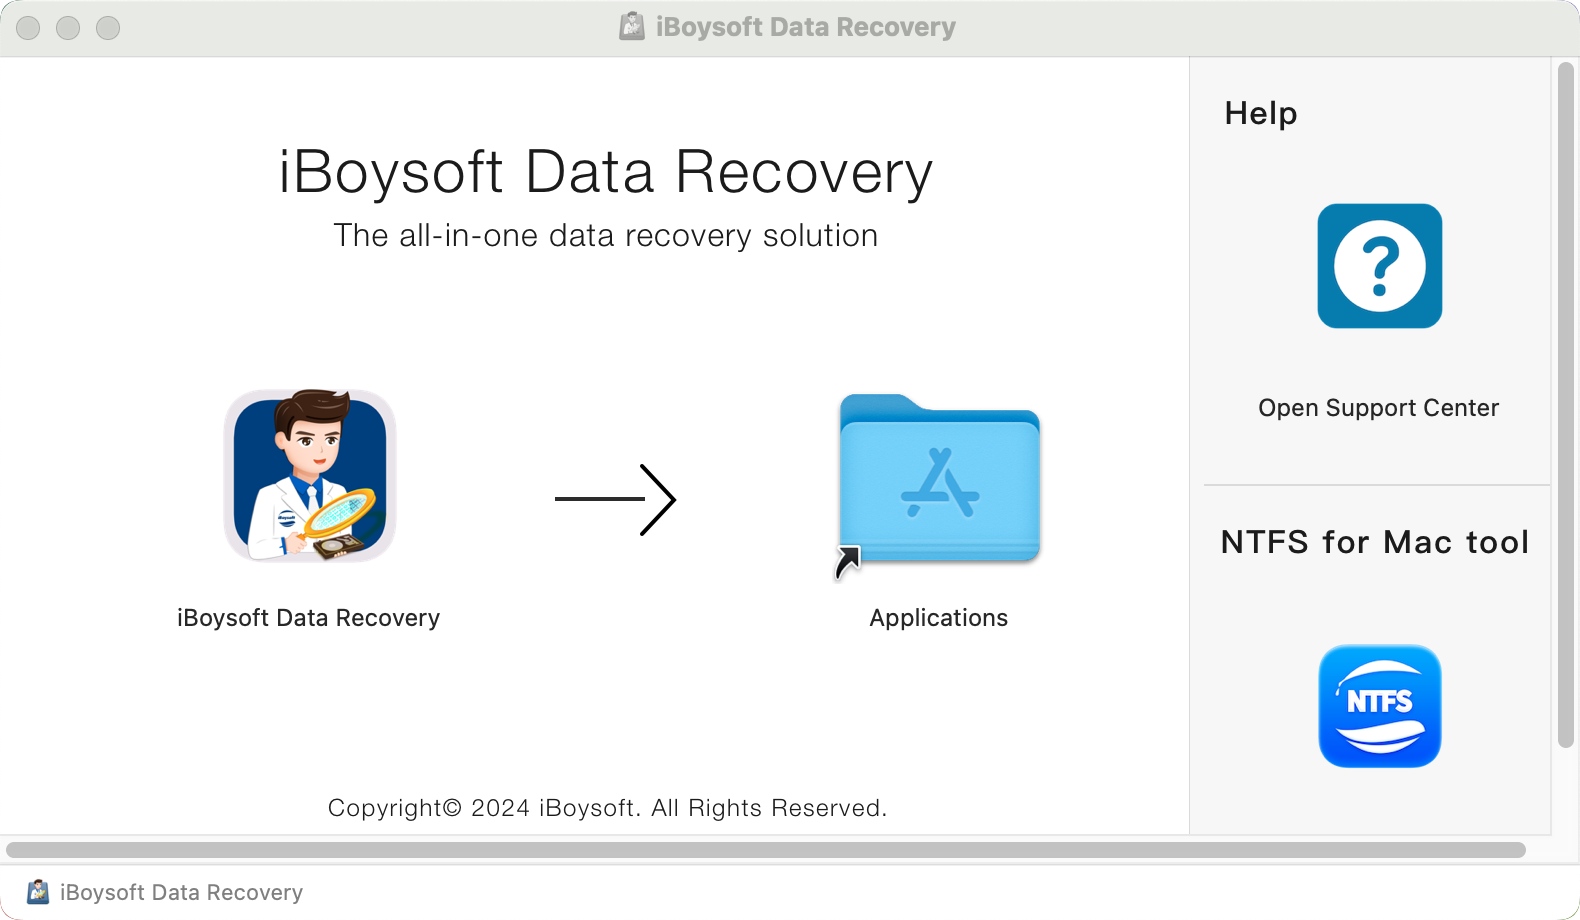Click the title bar disk image icon
This screenshot has width=1580, height=920.
pos(632,27)
